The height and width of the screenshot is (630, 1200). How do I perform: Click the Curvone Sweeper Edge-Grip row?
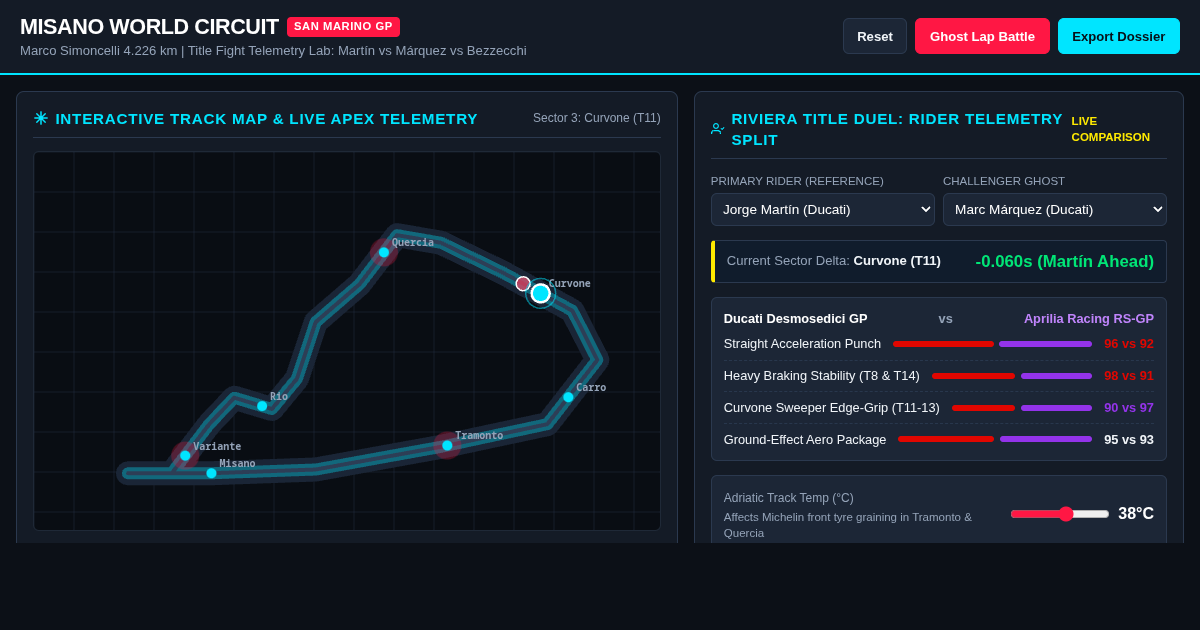coord(938,408)
